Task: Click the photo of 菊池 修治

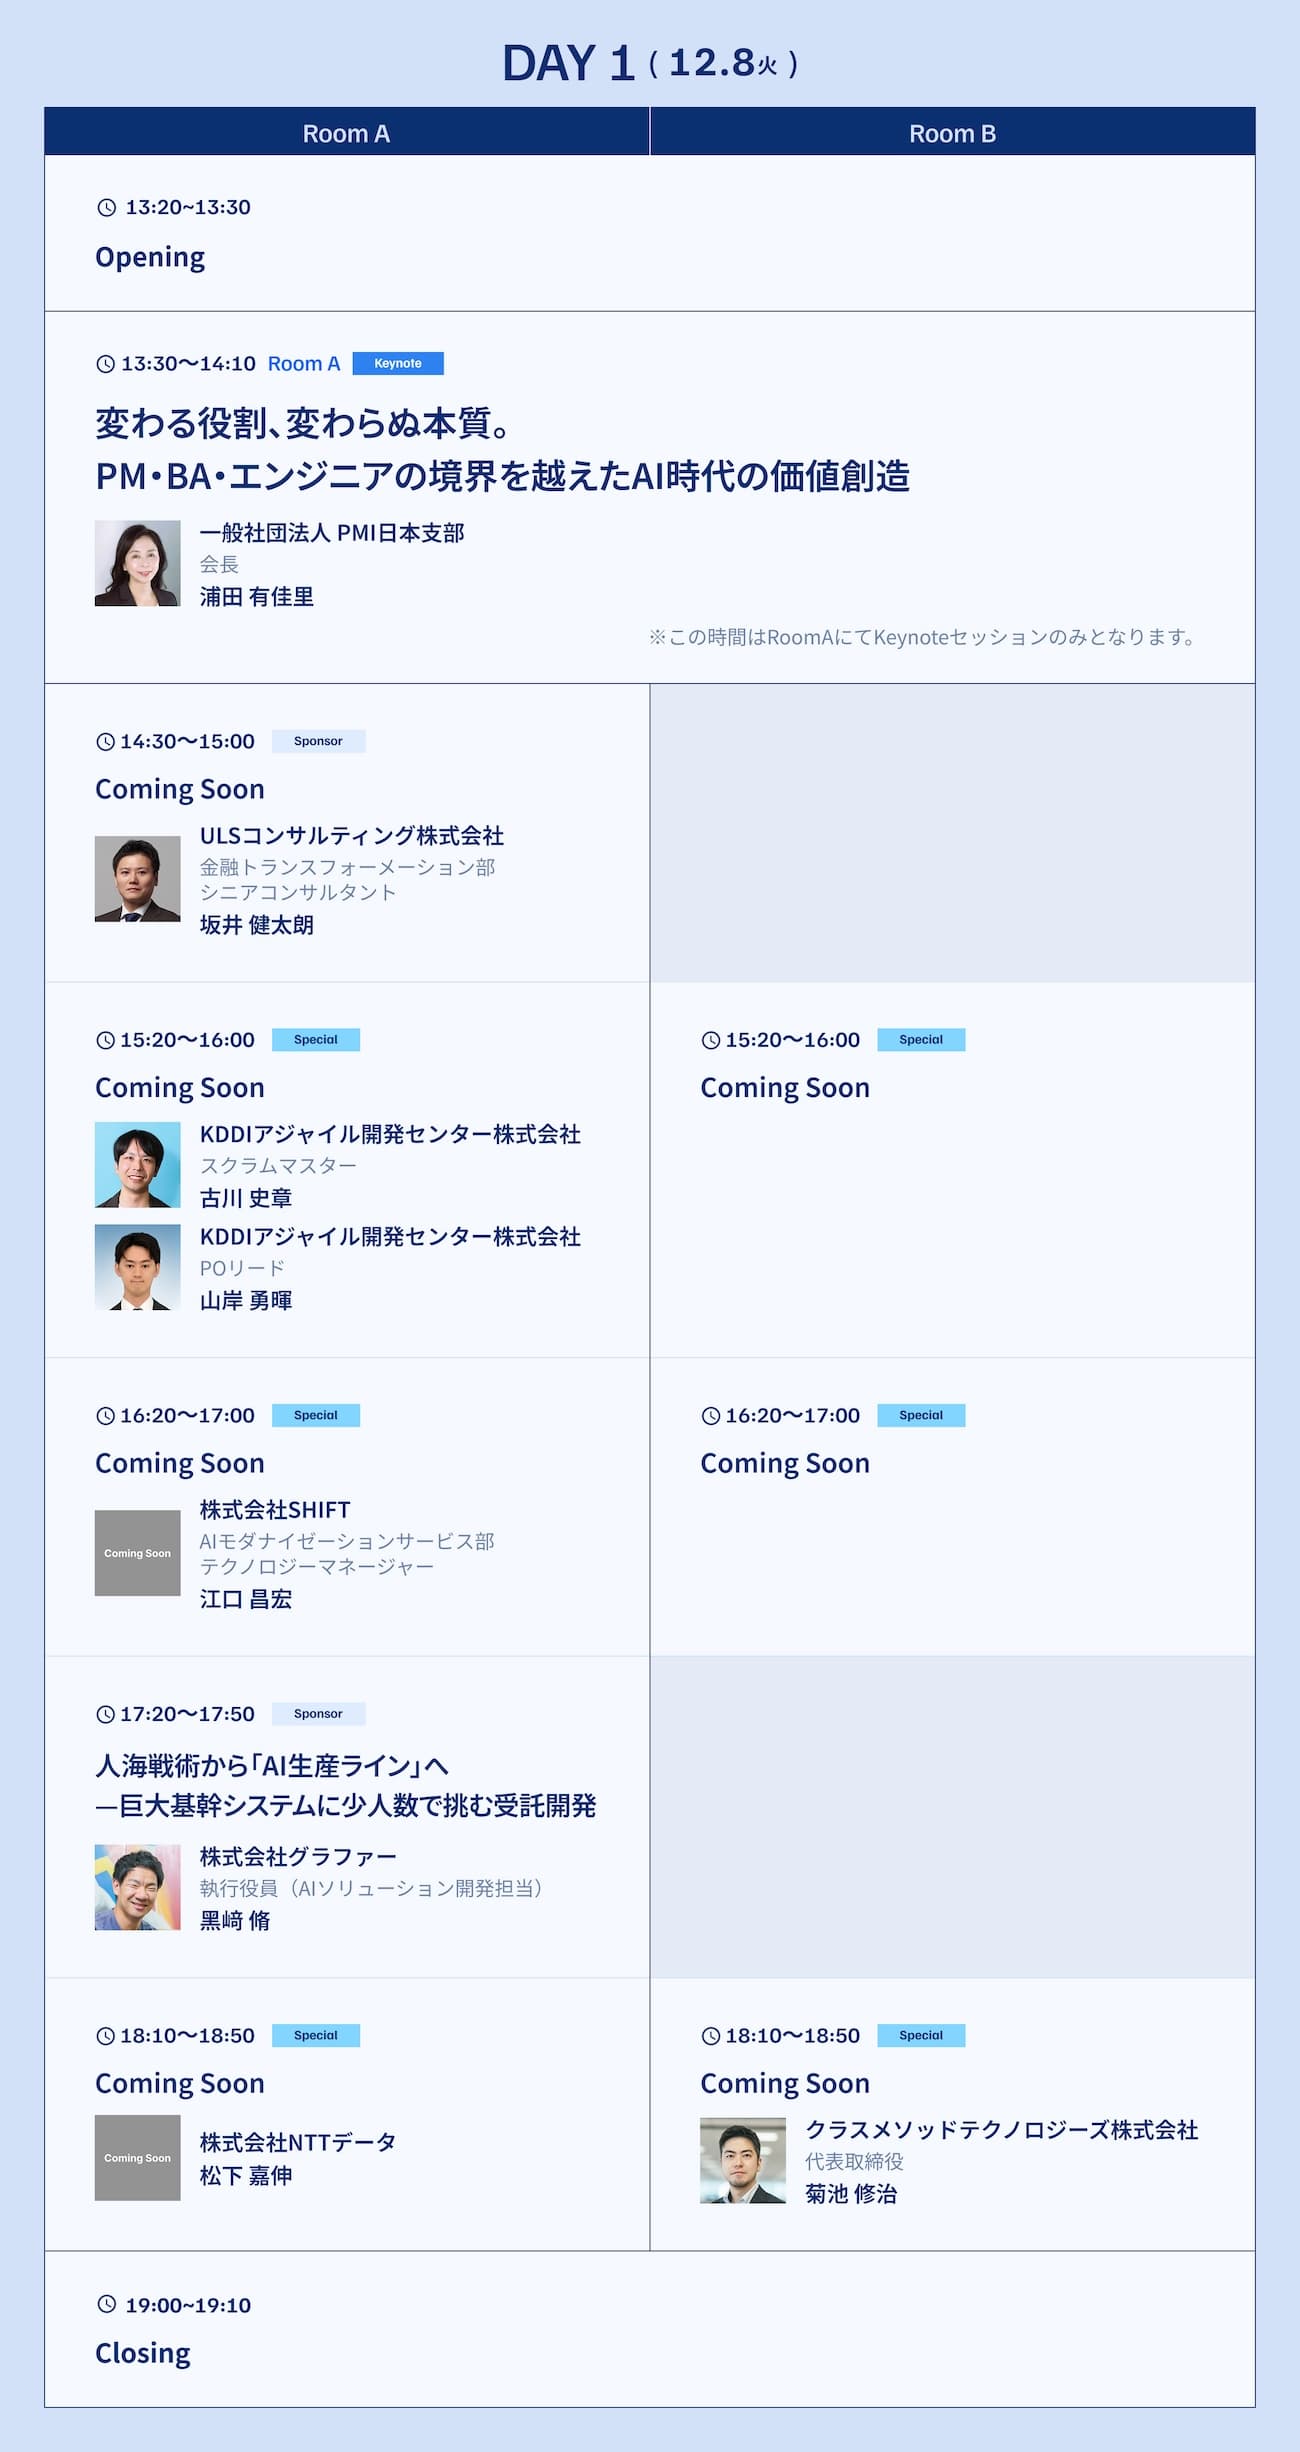Action: (x=743, y=2161)
